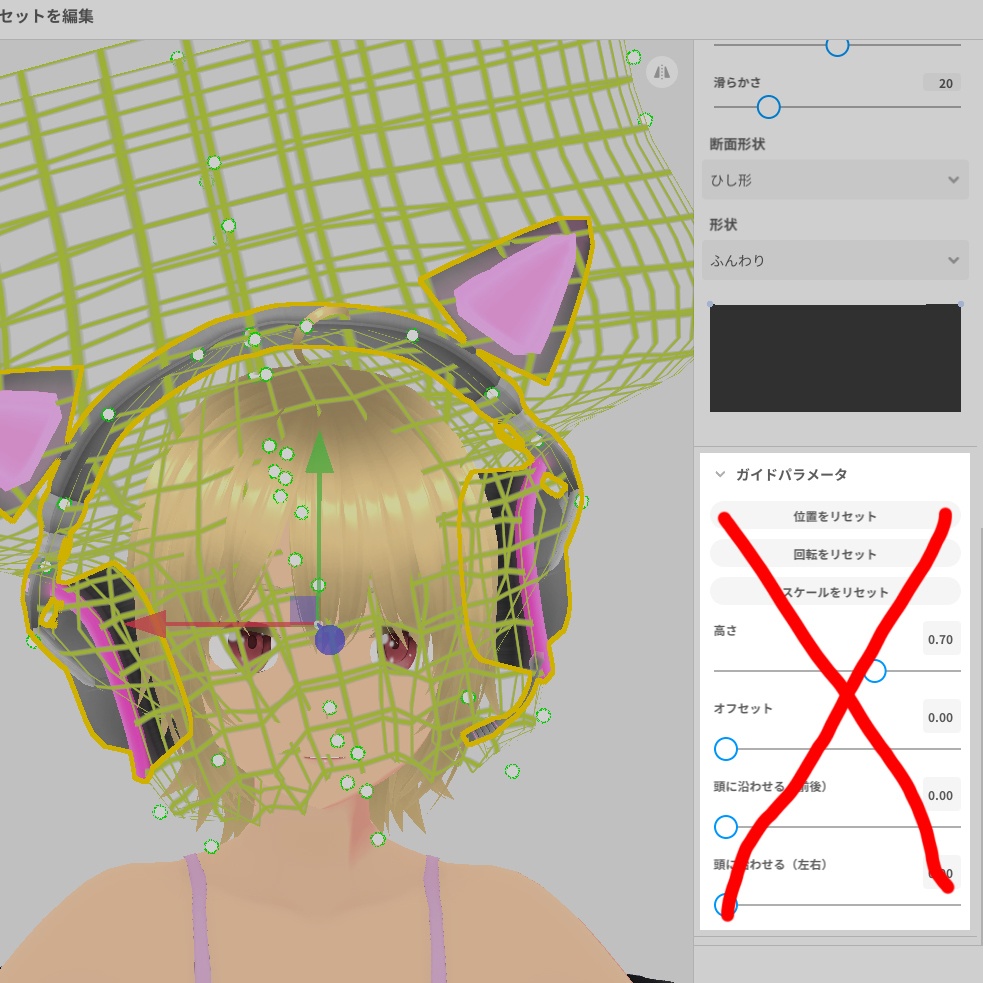Click the green Y-axis arrow of the gizmo
The height and width of the screenshot is (983, 983).
[x=320, y=460]
